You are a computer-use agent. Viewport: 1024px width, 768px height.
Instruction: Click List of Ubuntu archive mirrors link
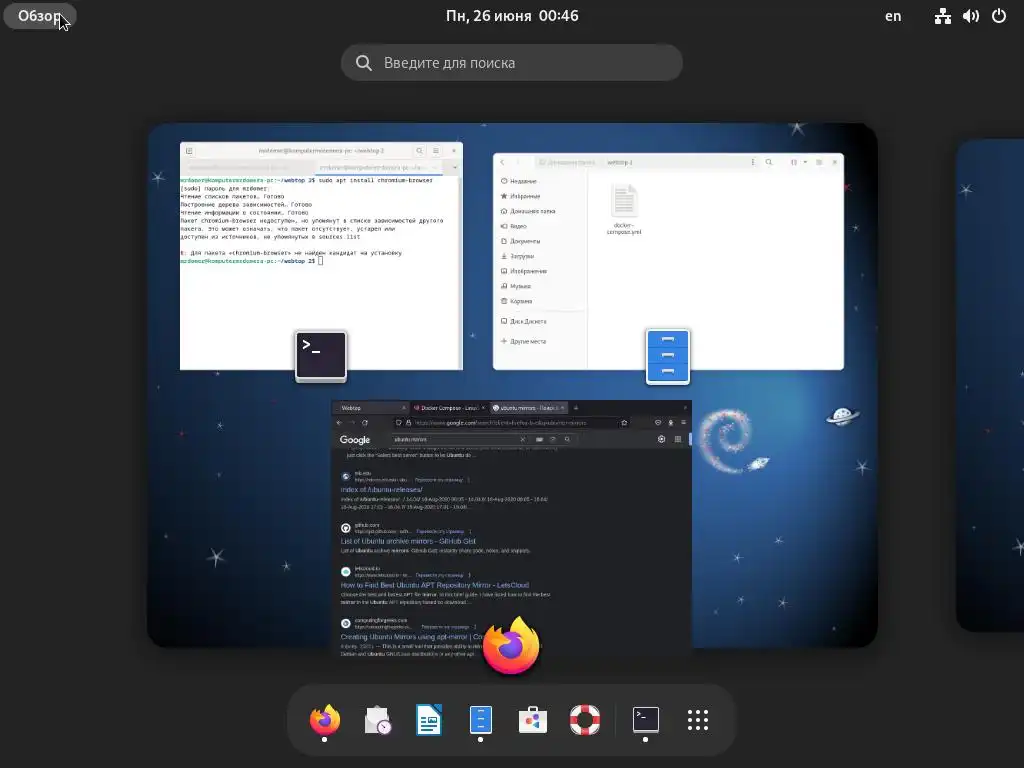pyautogui.click(x=408, y=541)
